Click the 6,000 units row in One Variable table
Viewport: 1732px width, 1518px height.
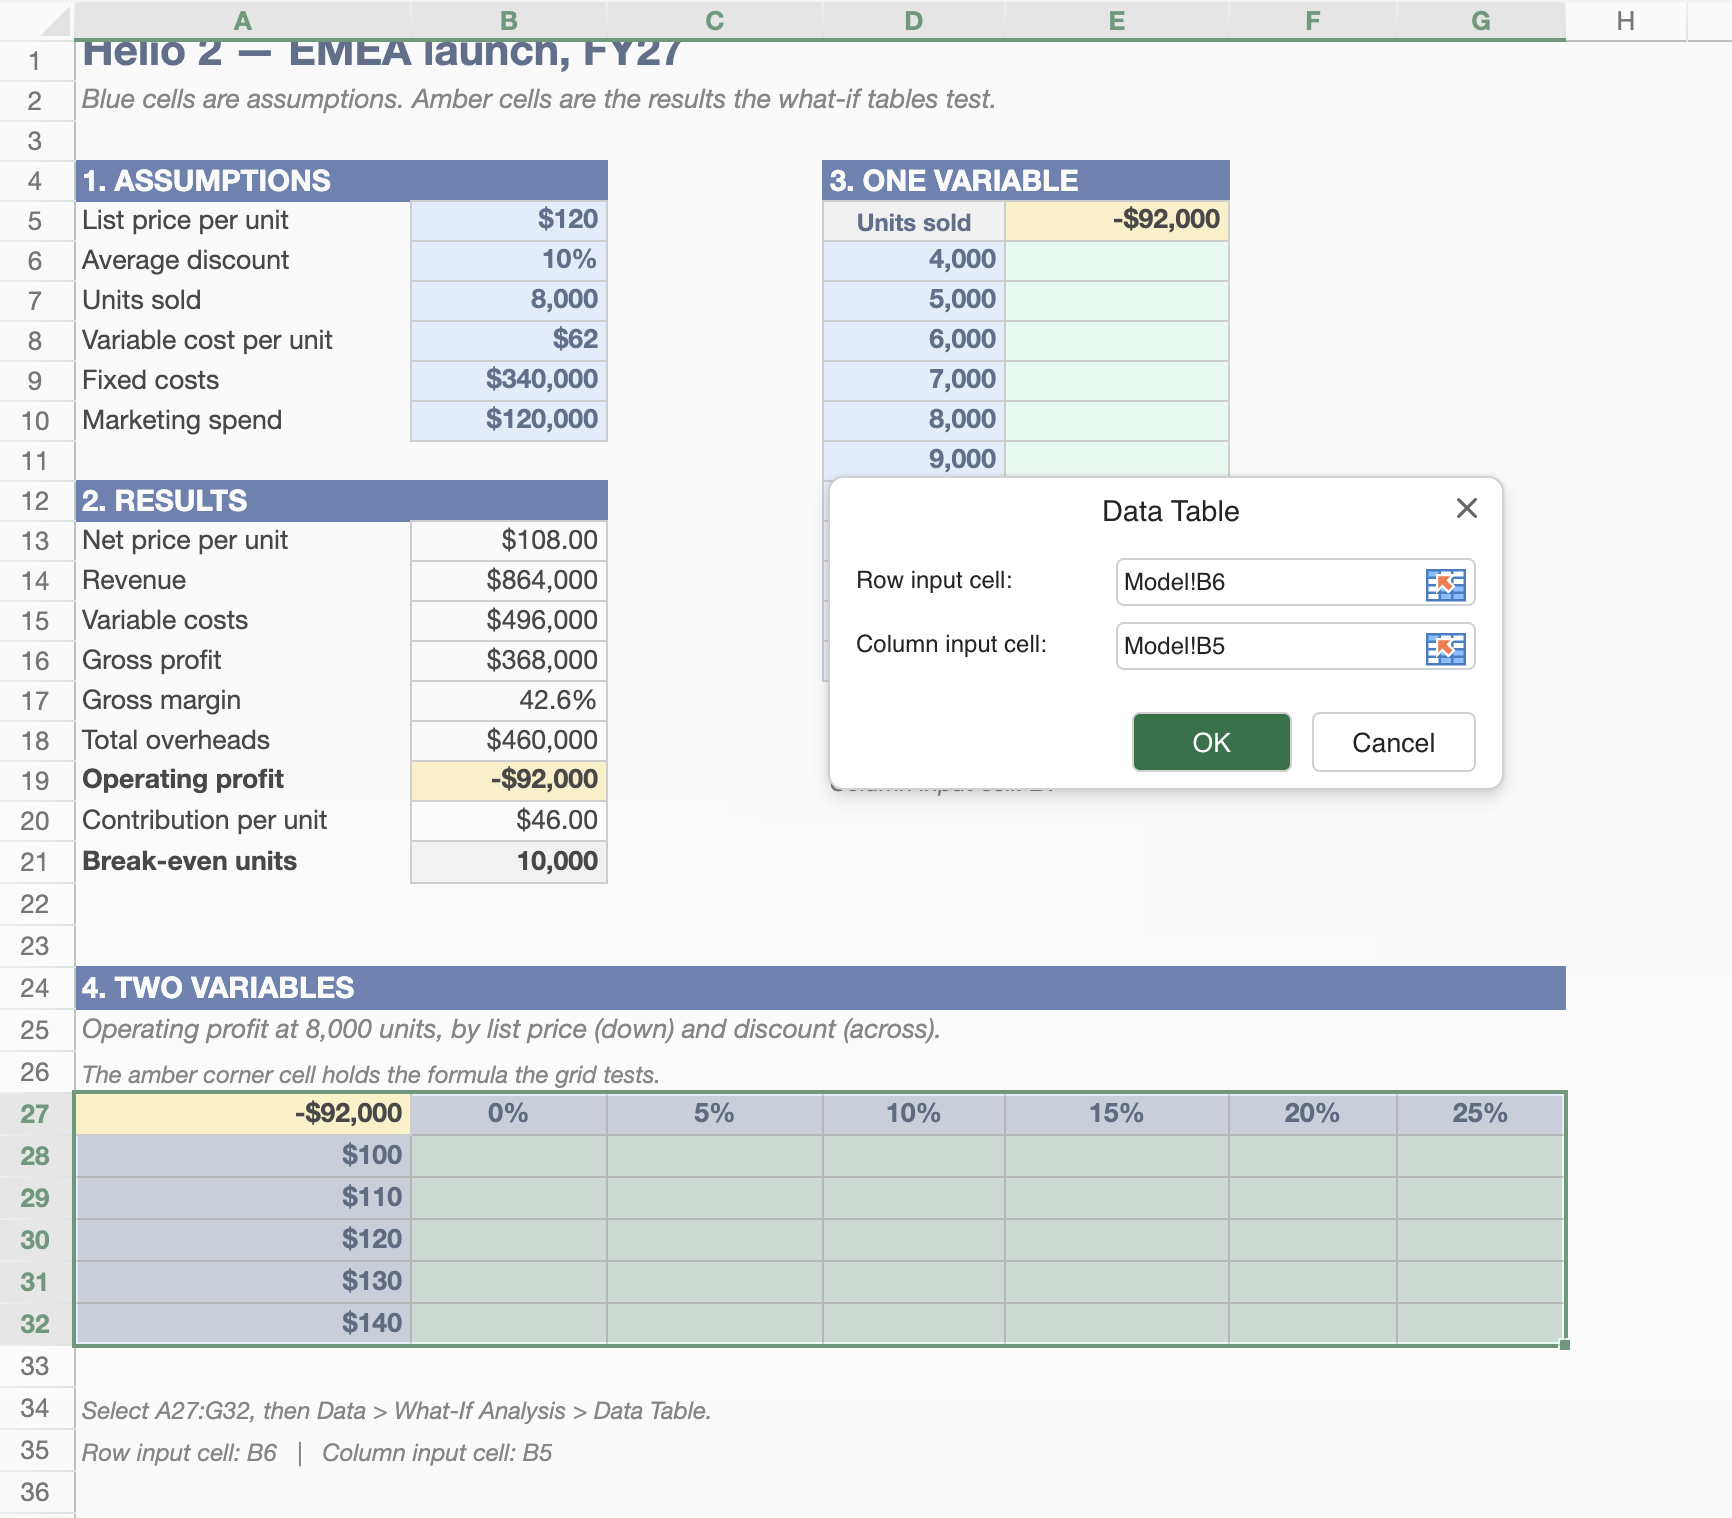point(914,340)
